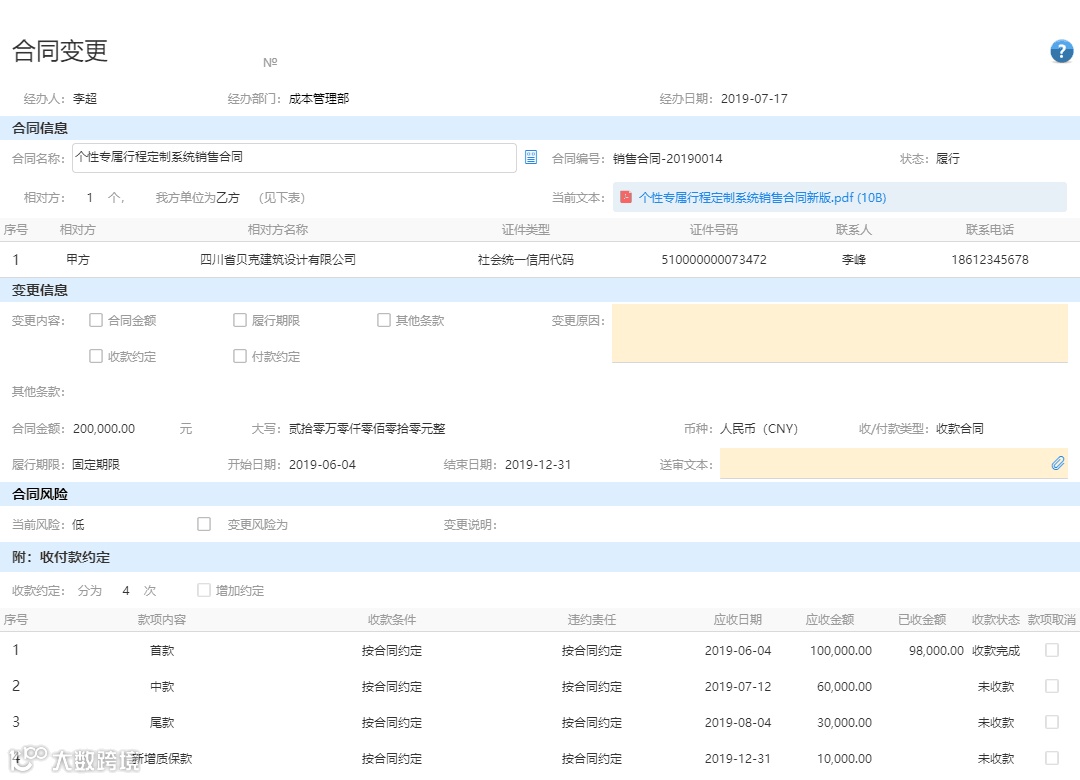Viewport: 1080px width, 780px height.
Task: Click contact name 李峰
Action: (x=853, y=260)
